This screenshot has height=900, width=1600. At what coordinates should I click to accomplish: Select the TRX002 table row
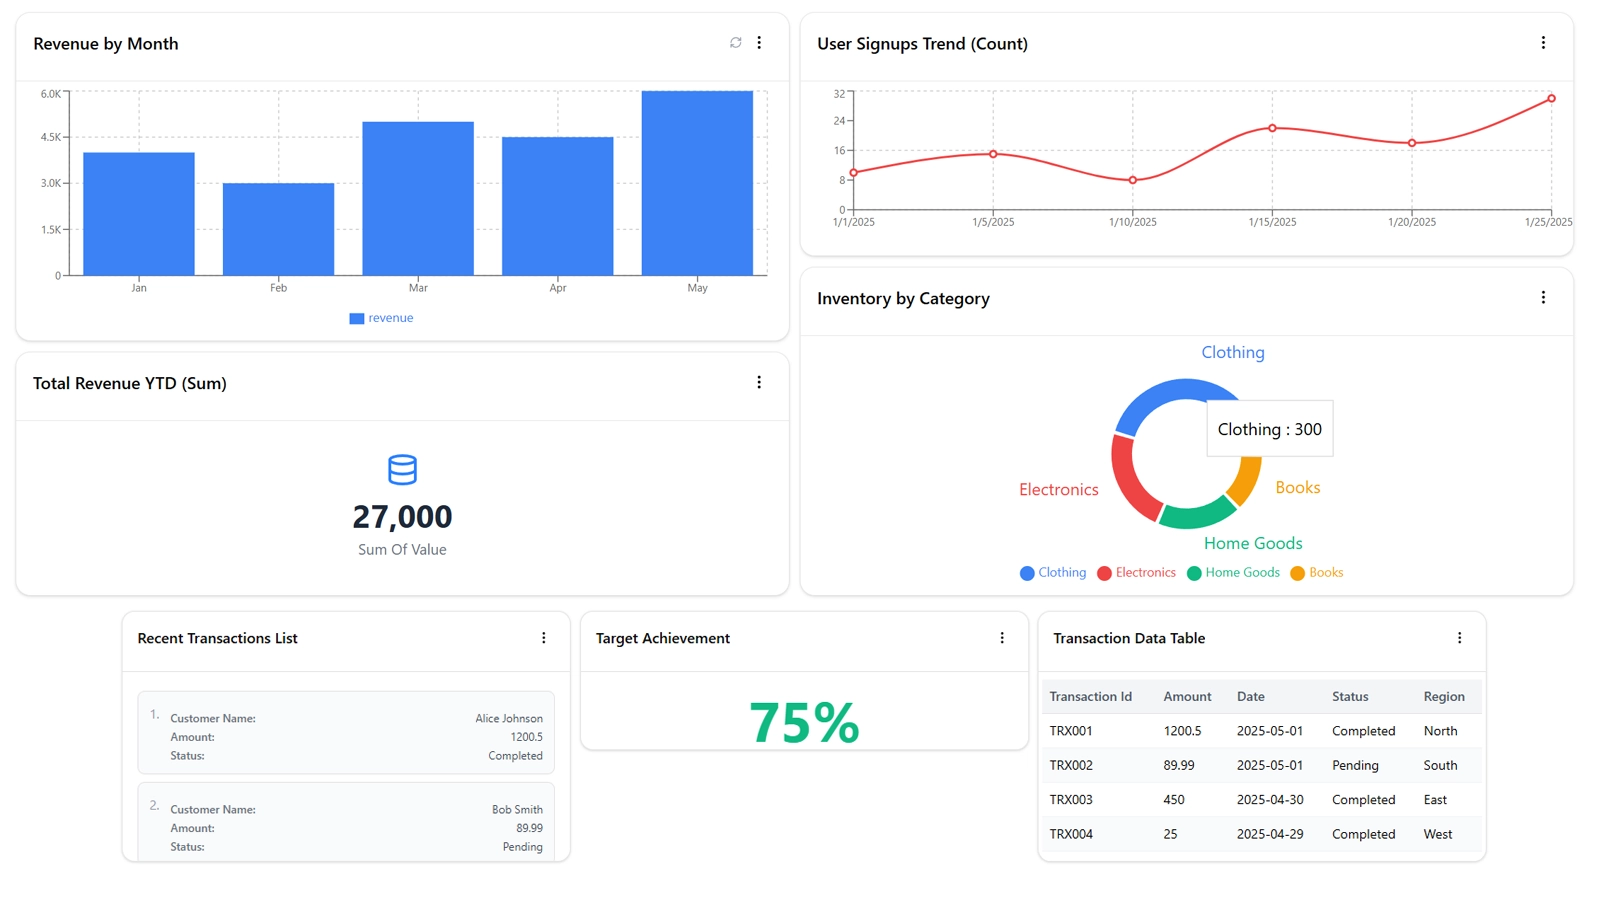point(1260,766)
